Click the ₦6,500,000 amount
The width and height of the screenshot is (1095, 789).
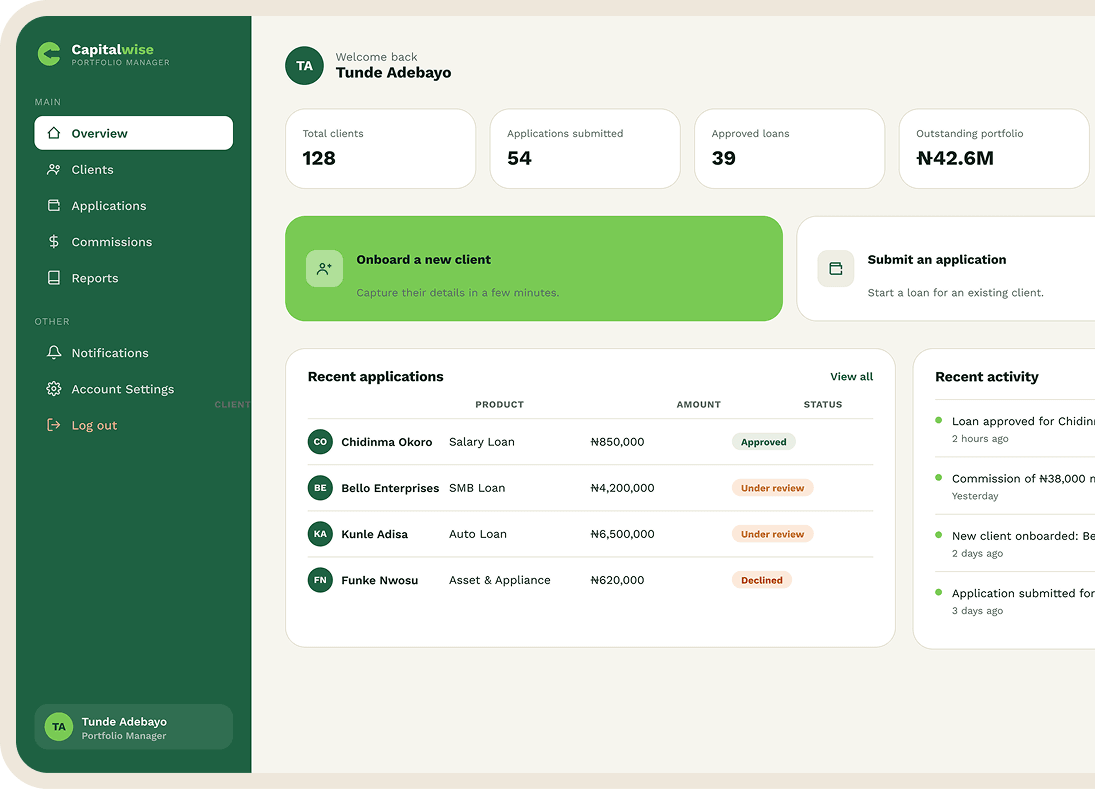(x=622, y=533)
